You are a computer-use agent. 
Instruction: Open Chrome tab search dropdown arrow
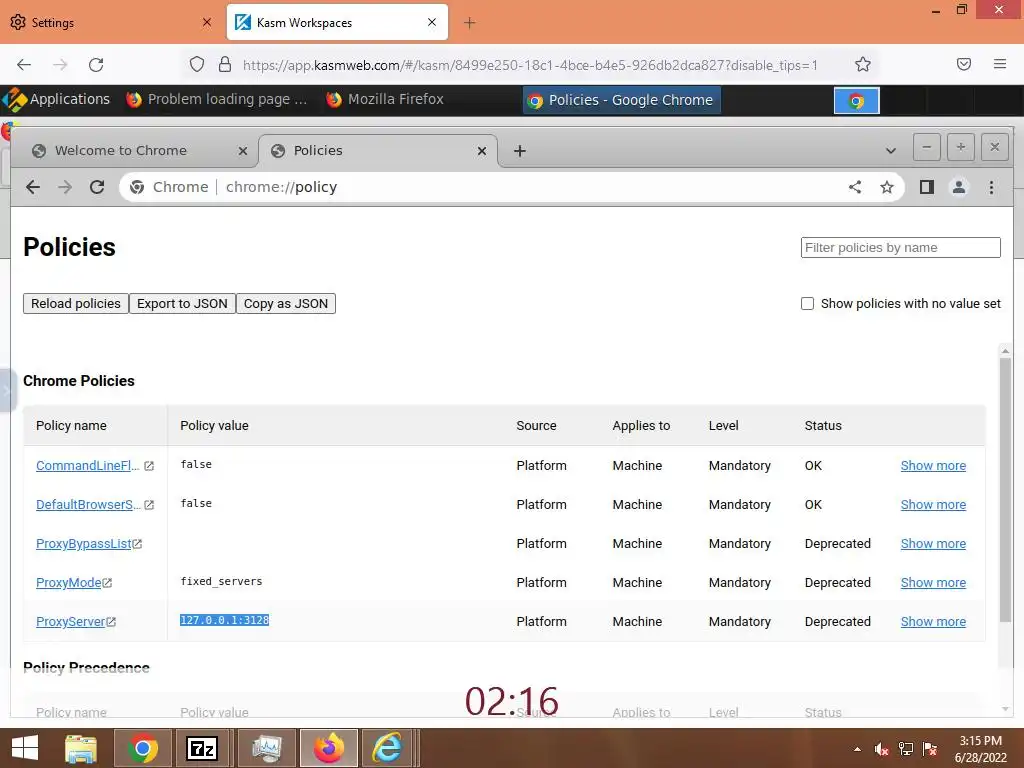coord(890,151)
